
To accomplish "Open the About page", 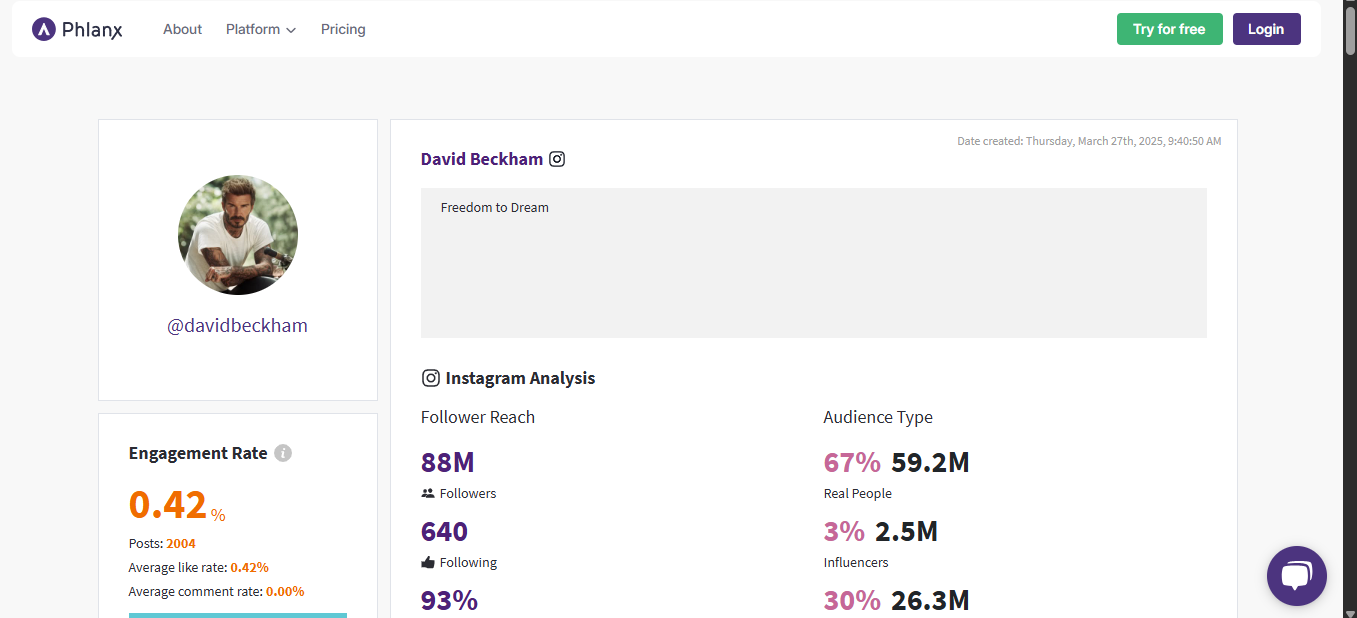I will (183, 29).
